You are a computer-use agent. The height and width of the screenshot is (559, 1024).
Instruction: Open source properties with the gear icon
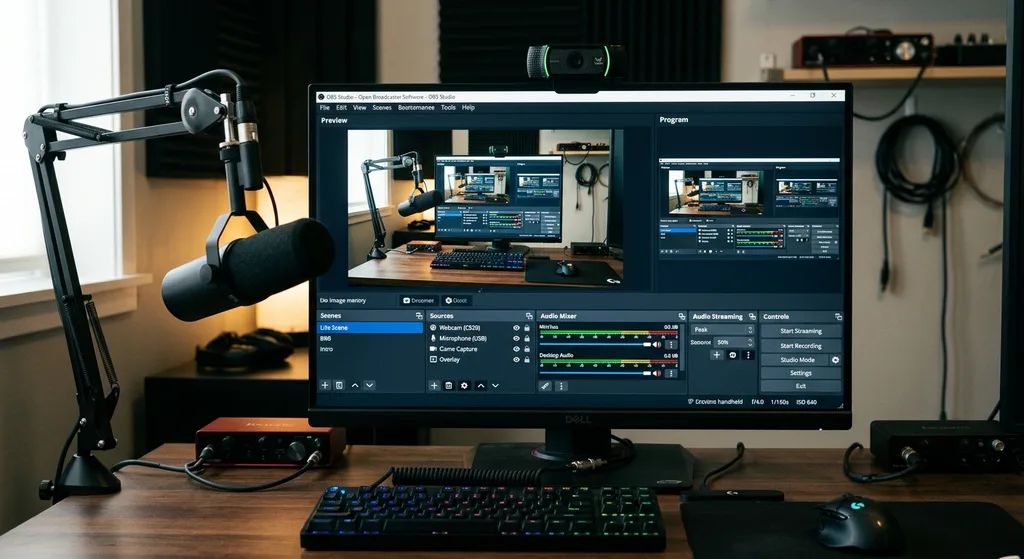tap(464, 386)
